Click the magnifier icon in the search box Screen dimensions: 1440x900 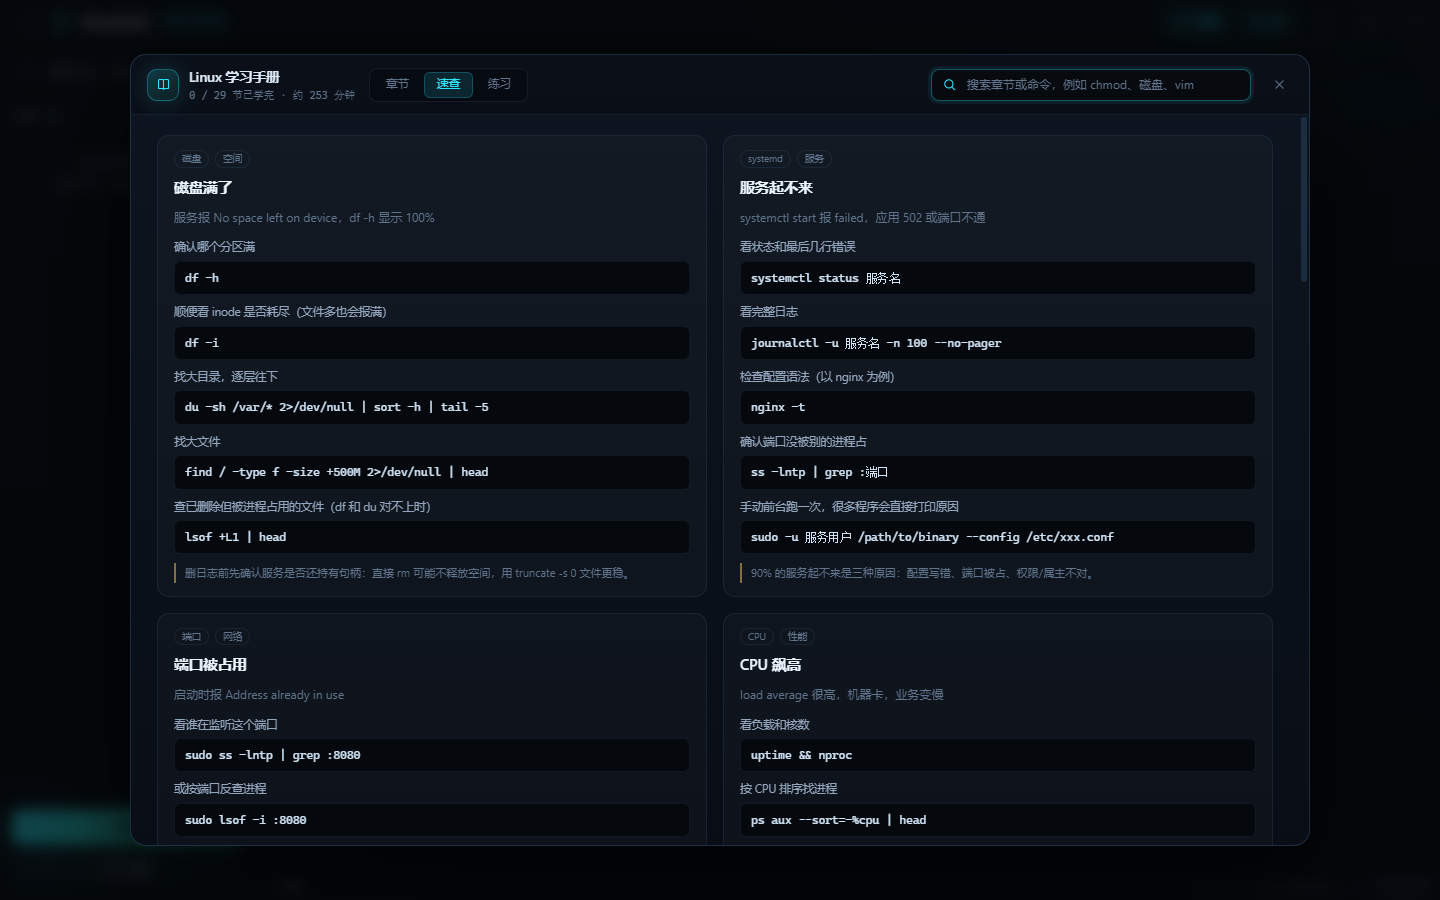click(x=950, y=85)
